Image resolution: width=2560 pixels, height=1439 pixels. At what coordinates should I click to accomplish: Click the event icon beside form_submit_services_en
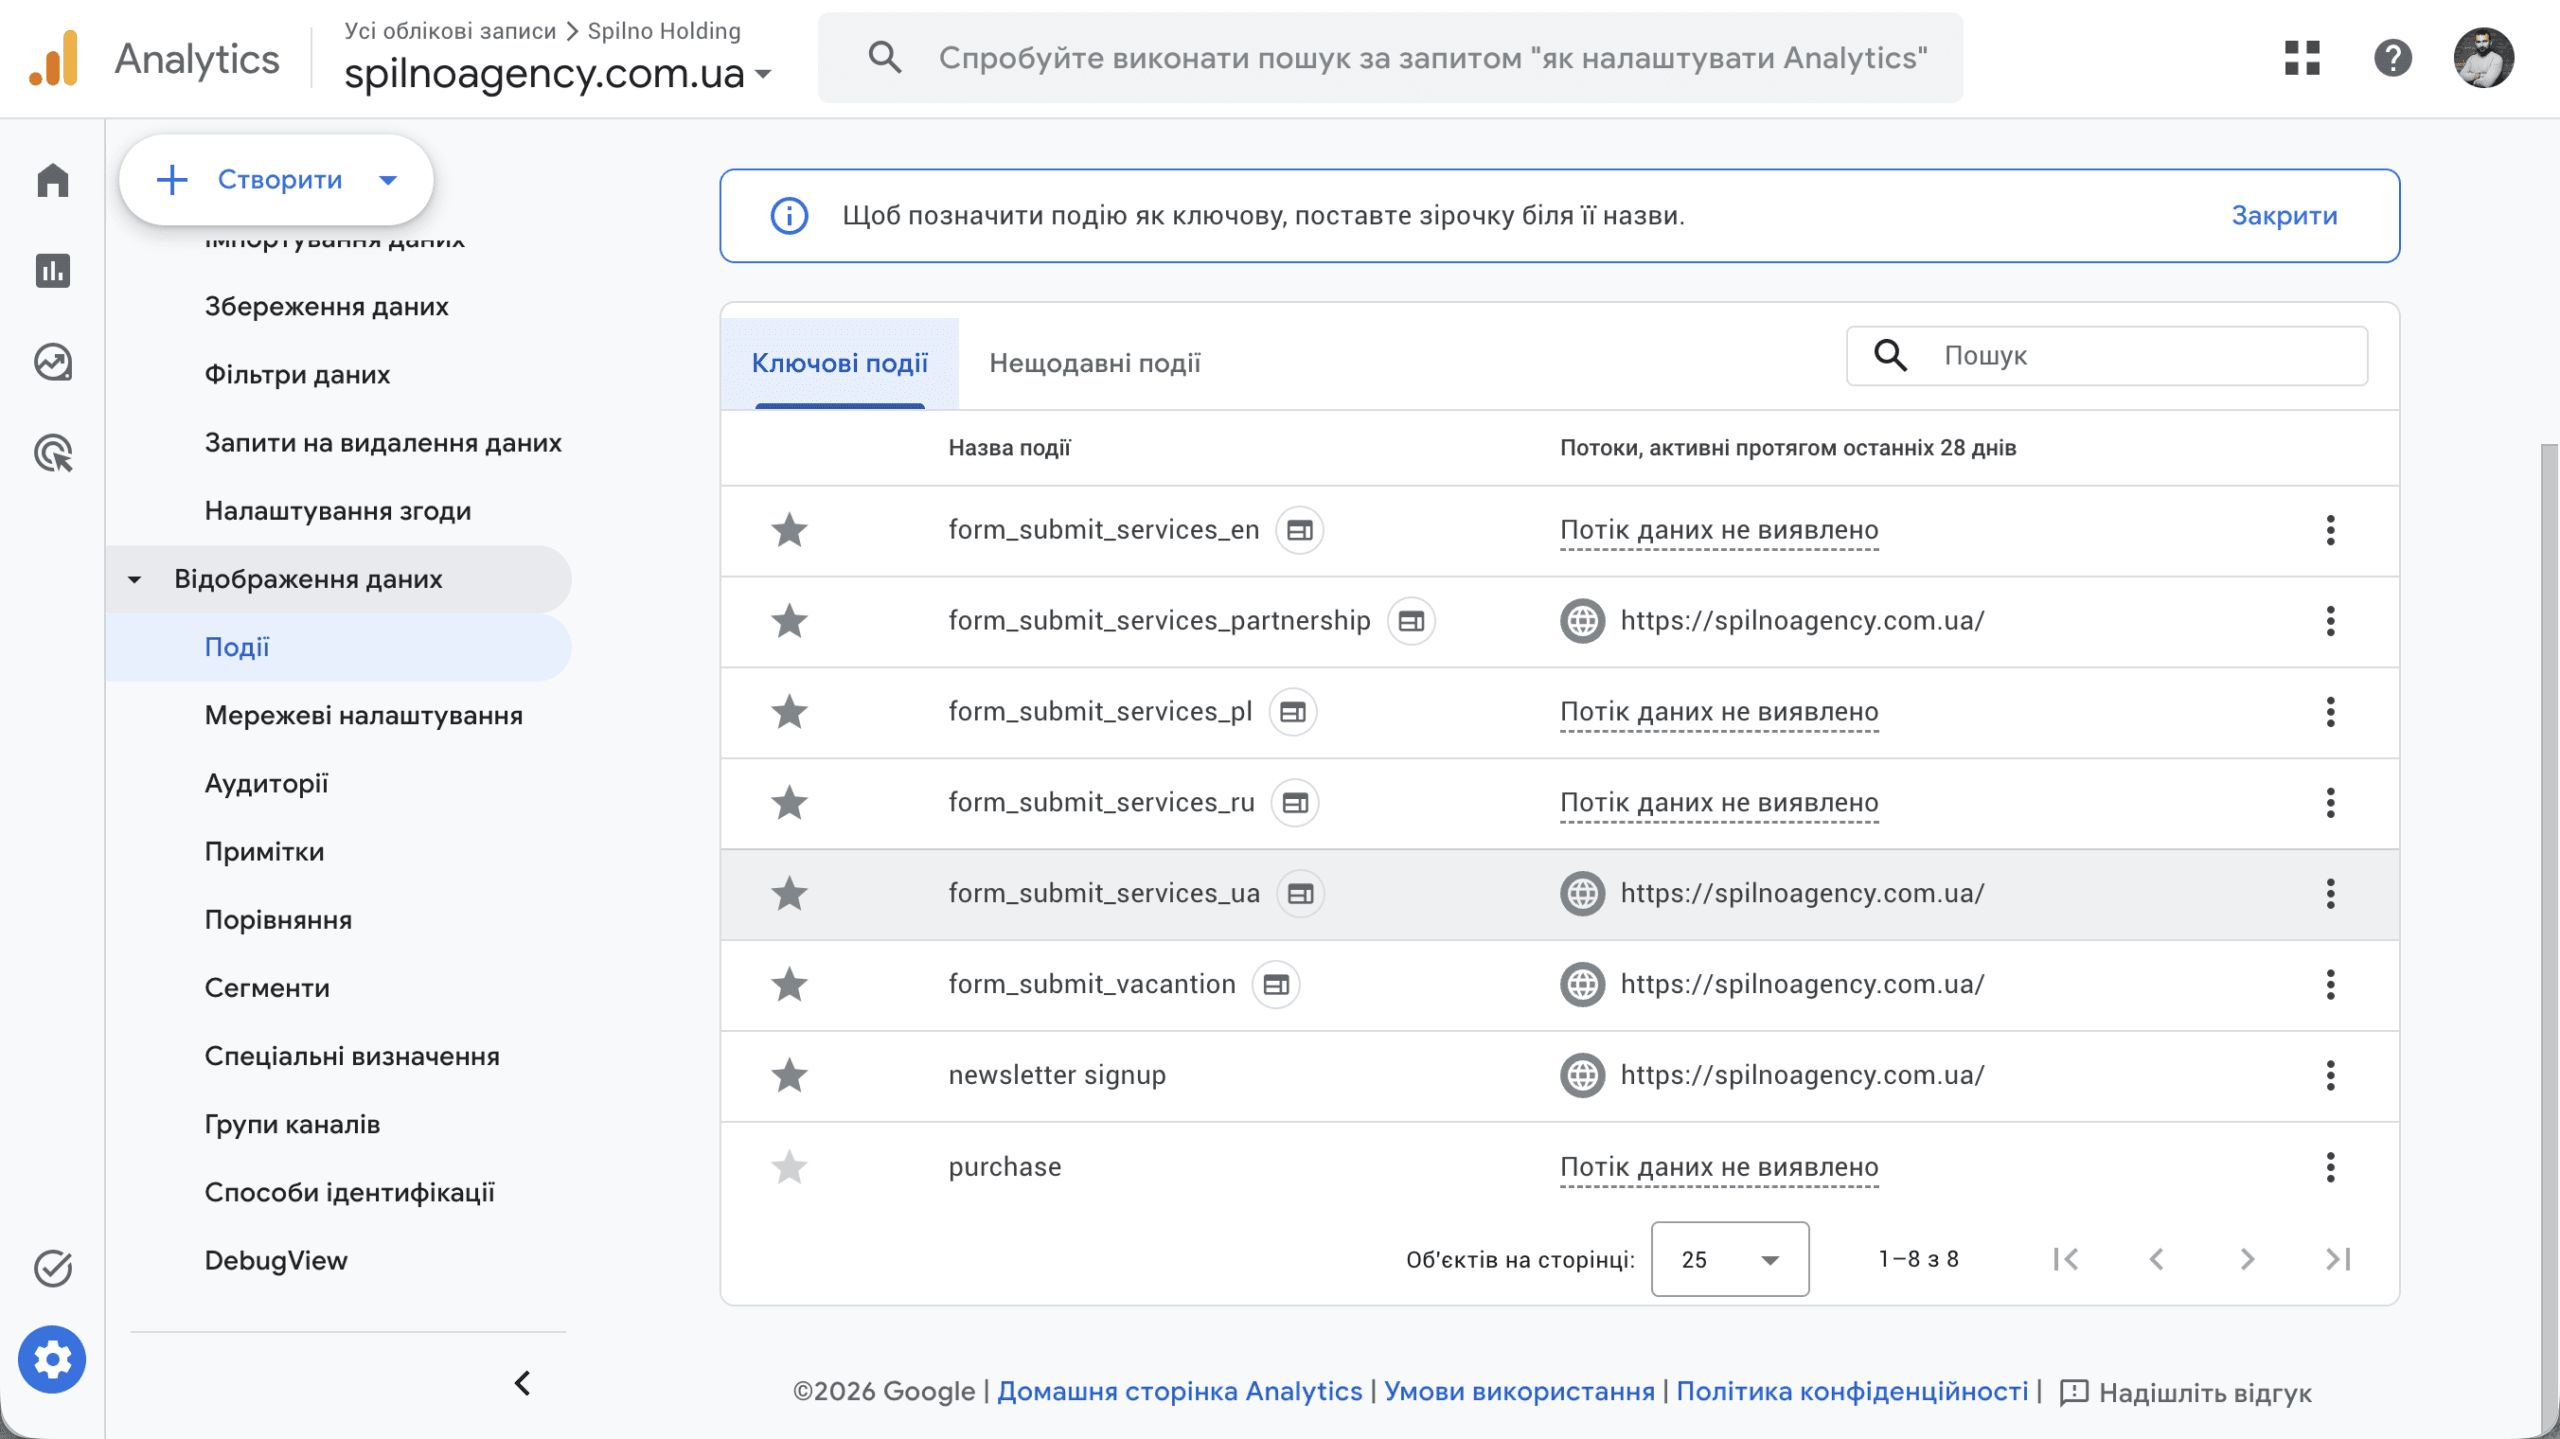tap(1300, 530)
